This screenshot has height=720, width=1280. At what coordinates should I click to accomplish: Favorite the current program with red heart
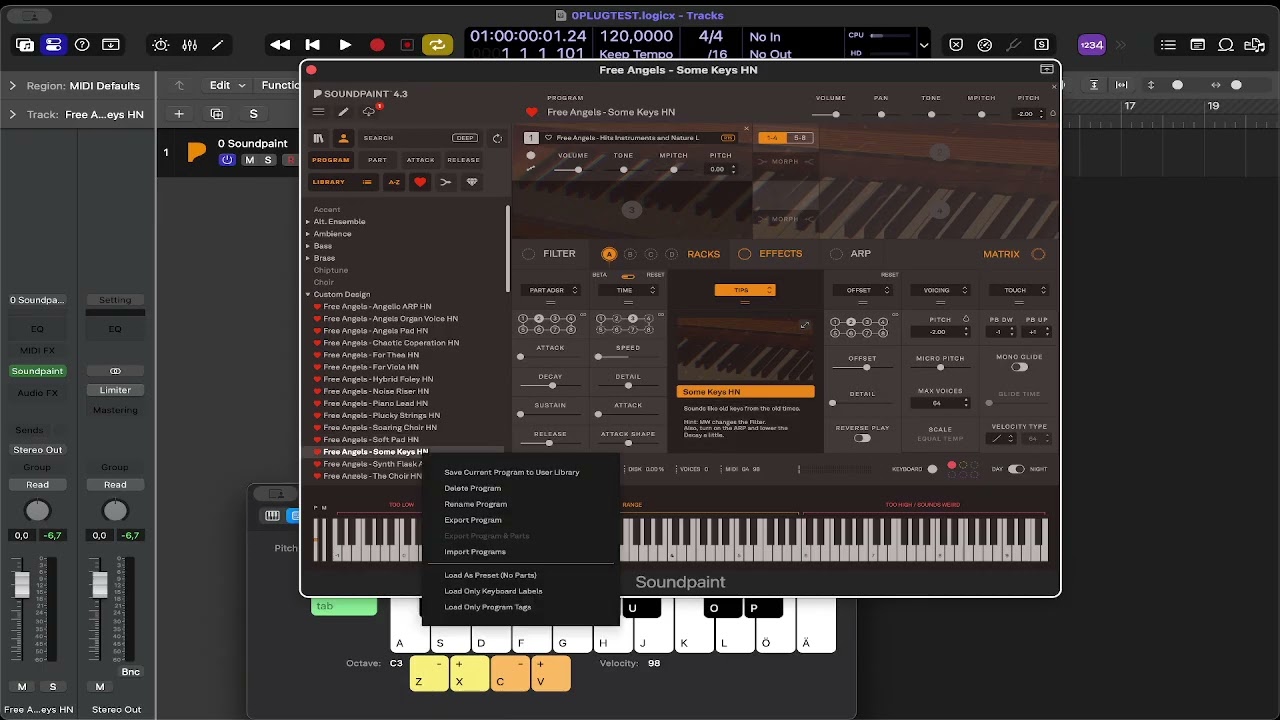[x=532, y=112]
